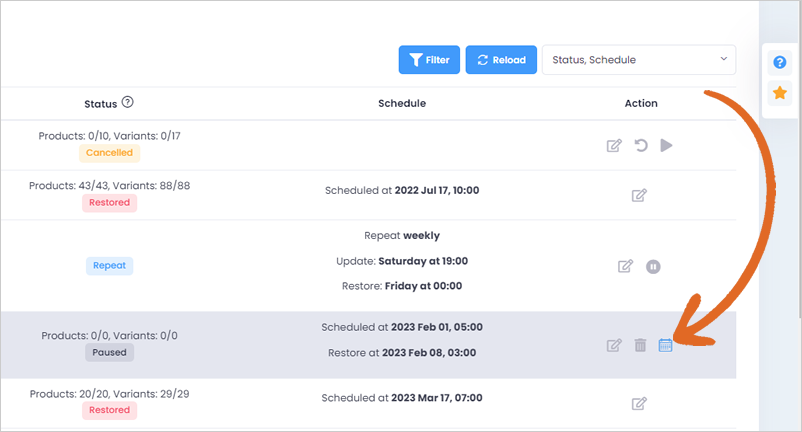Edit the weekly Repeat task
Screen dimensions: 802x432
click(x=625, y=266)
